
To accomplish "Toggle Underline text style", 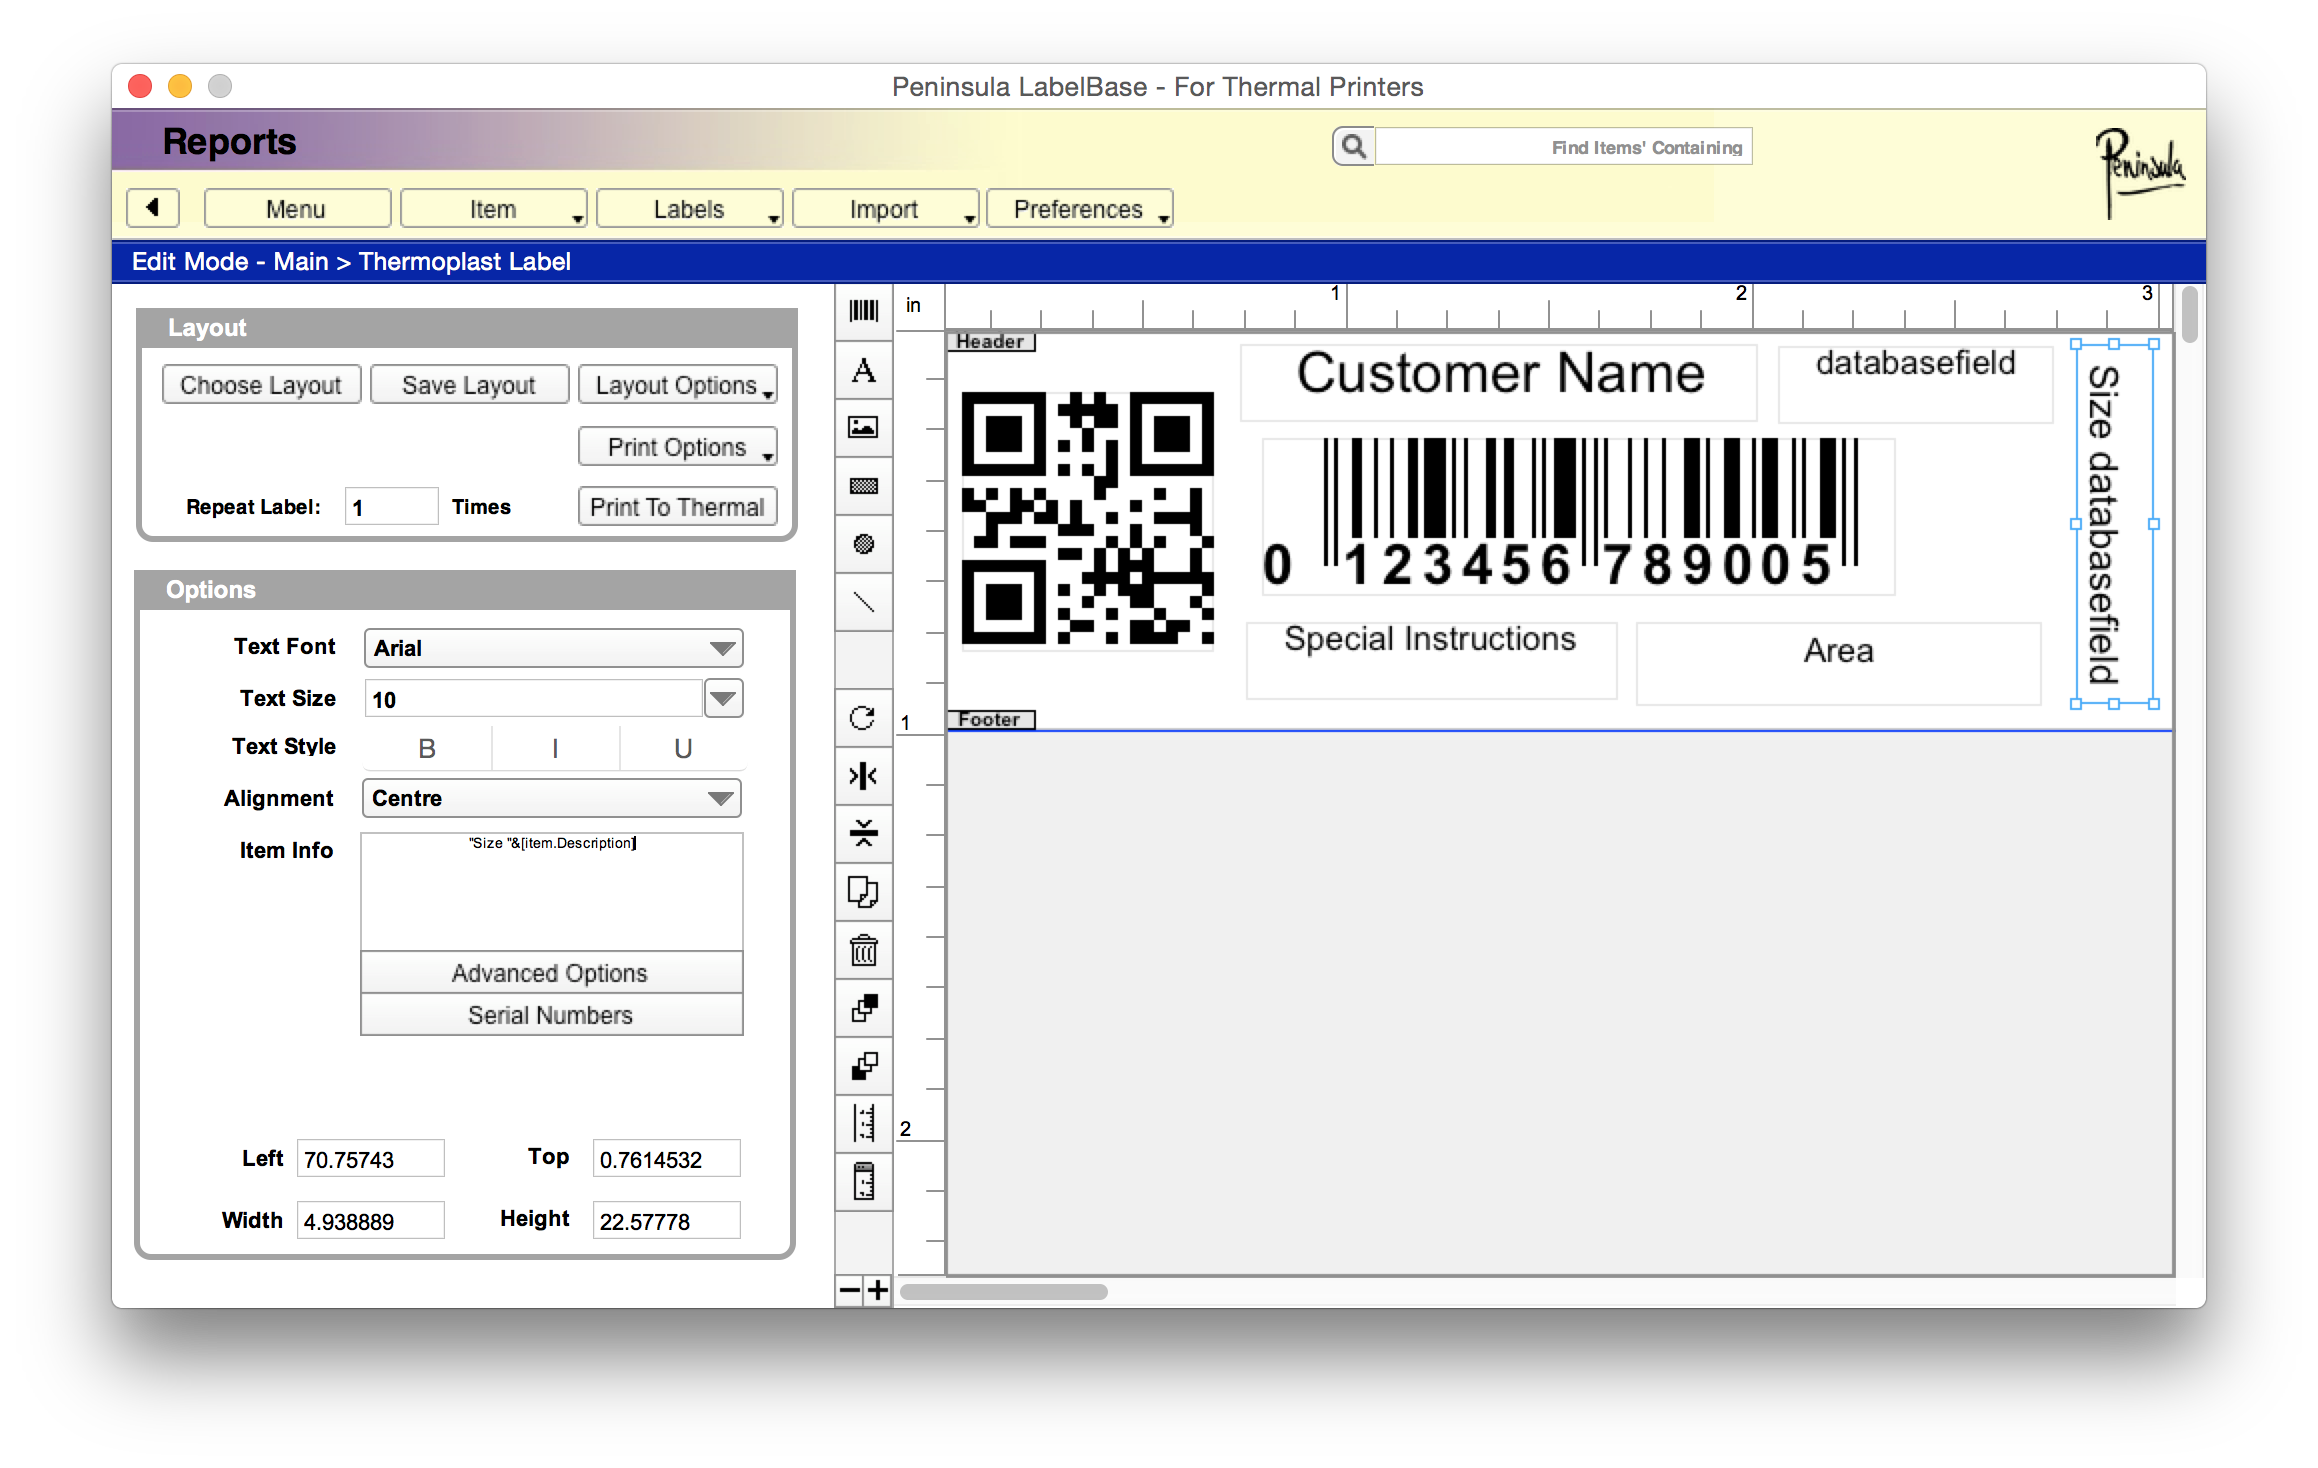I will click(x=683, y=748).
